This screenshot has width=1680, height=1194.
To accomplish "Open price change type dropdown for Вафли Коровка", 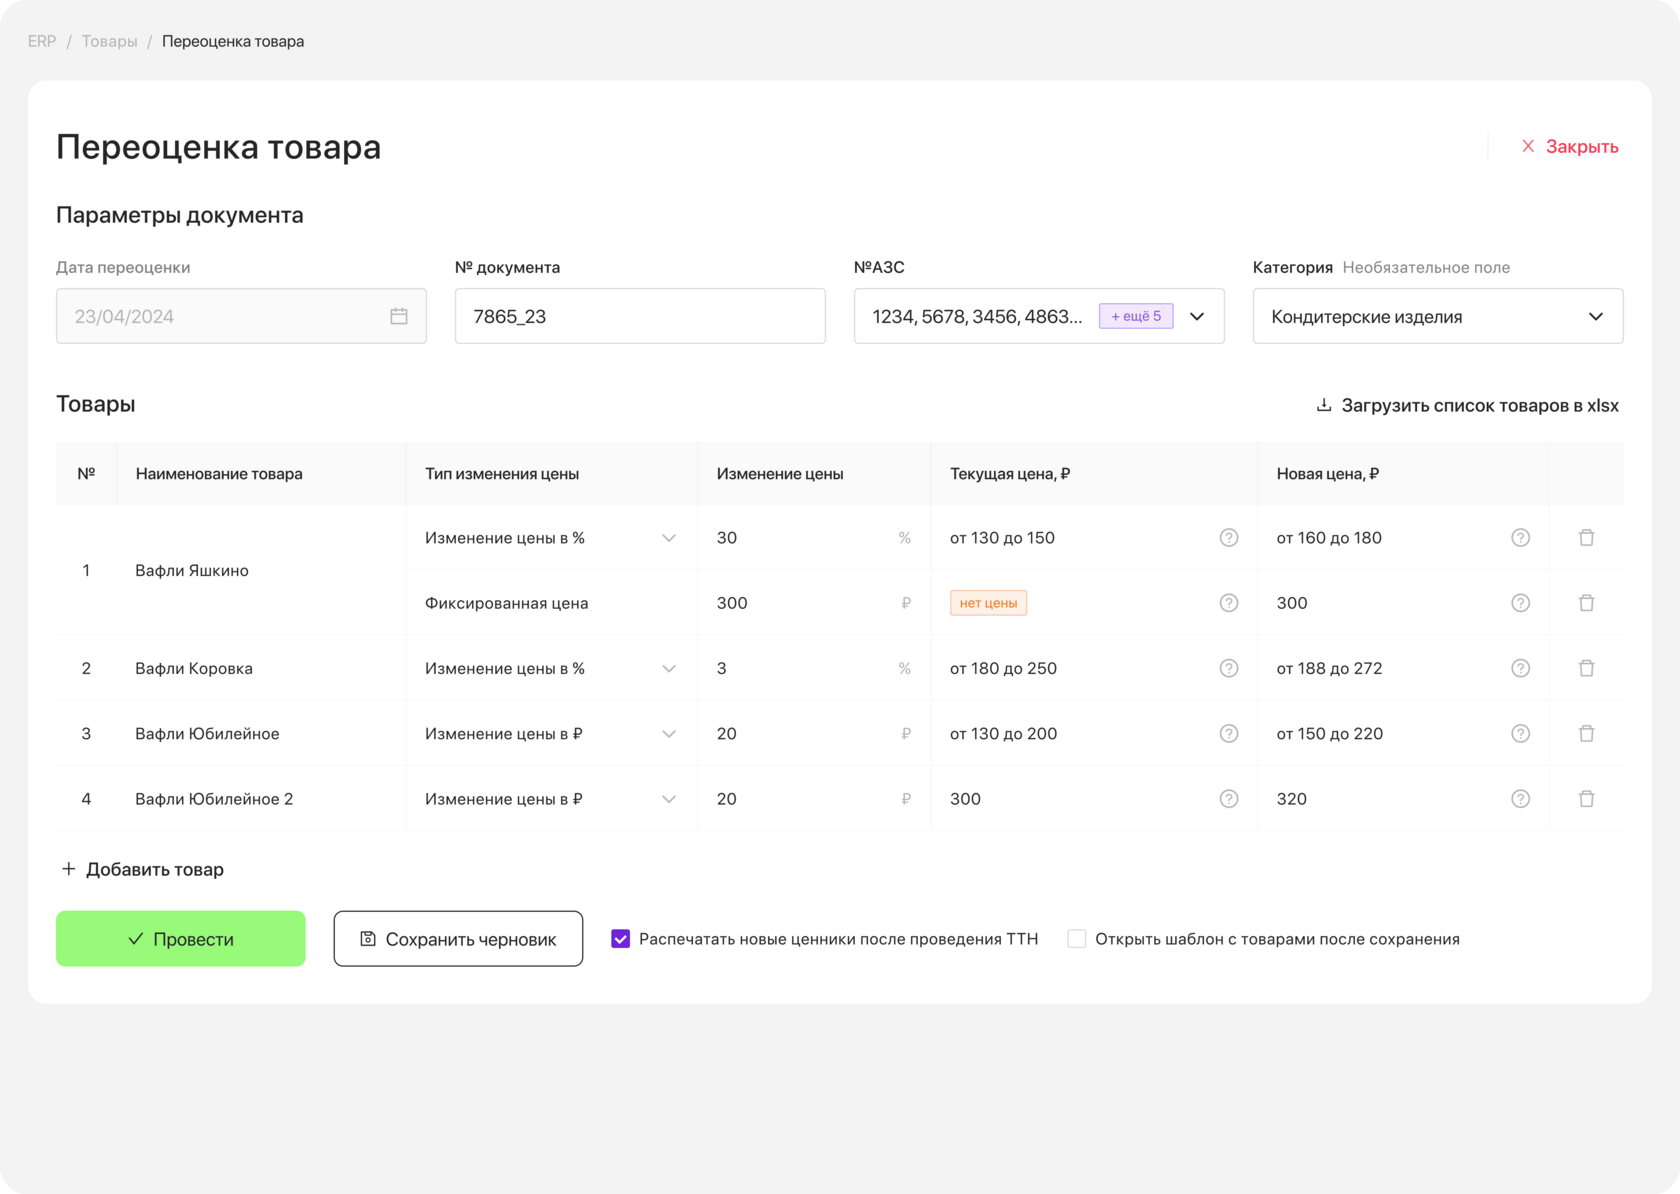I will coord(669,668).
